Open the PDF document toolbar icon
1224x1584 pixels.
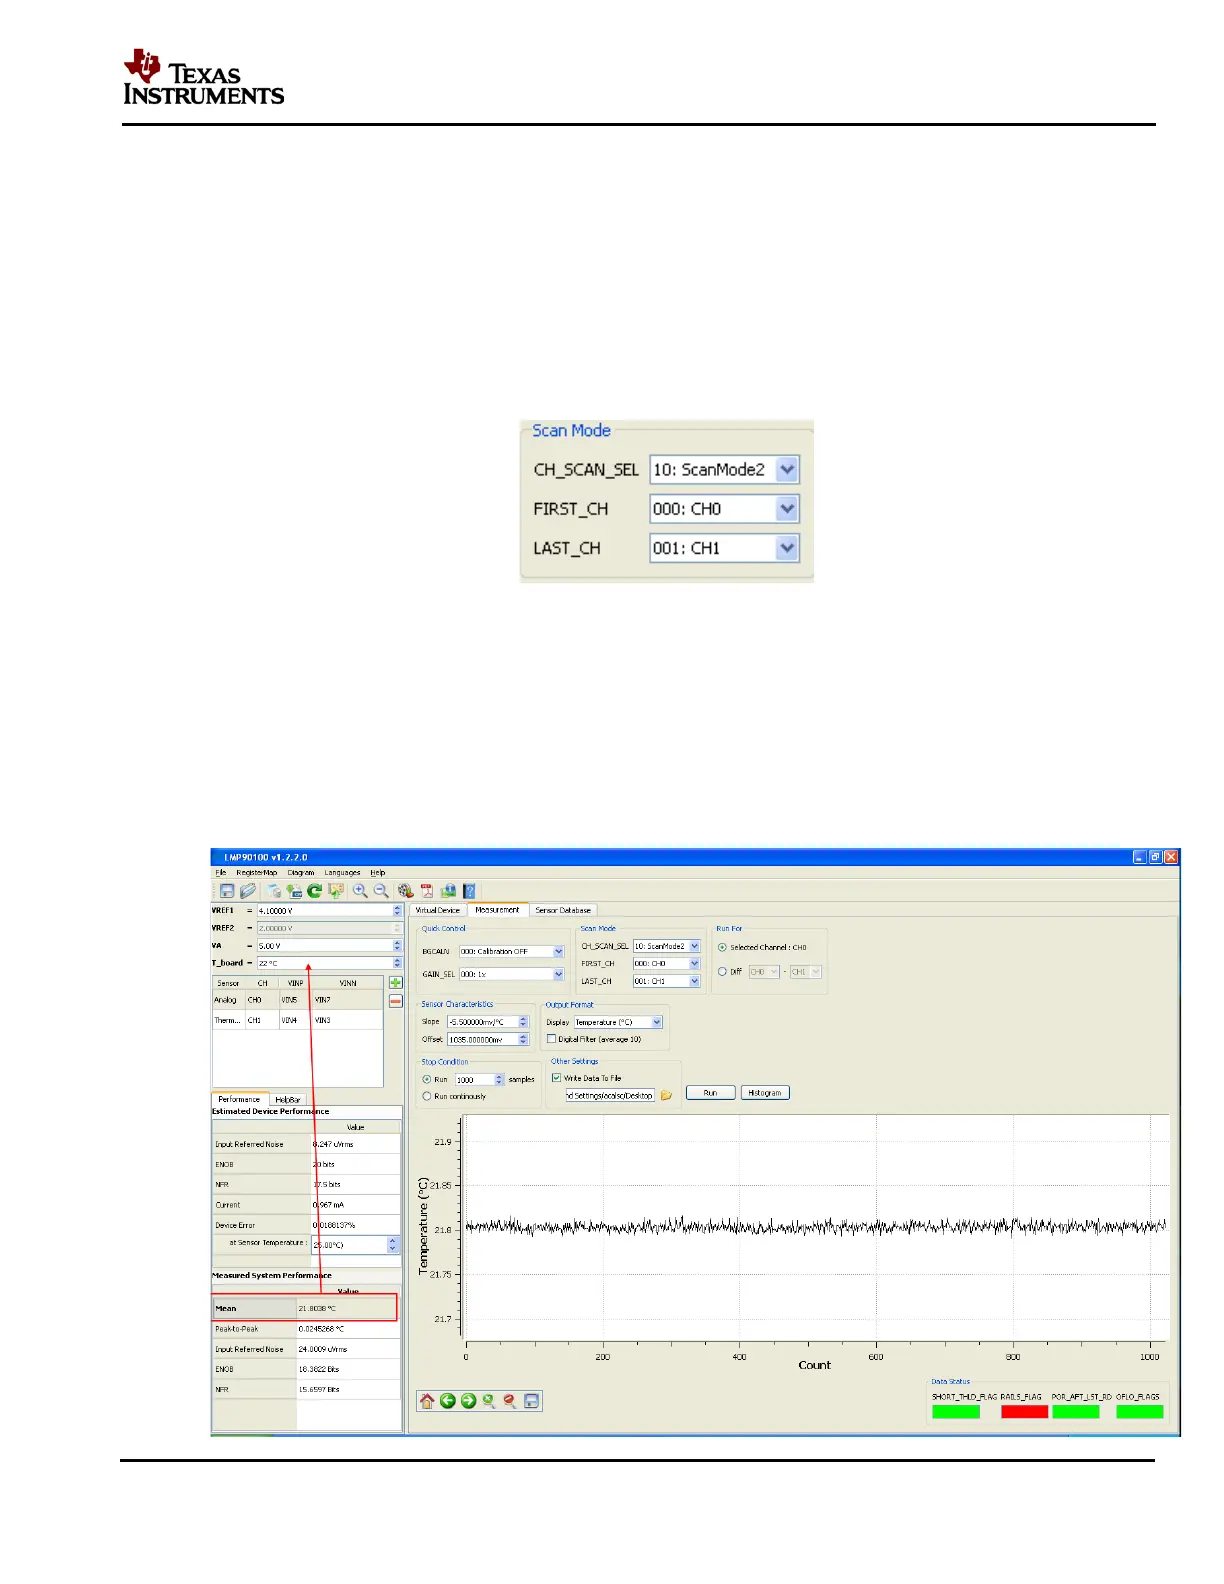point(427,891)
